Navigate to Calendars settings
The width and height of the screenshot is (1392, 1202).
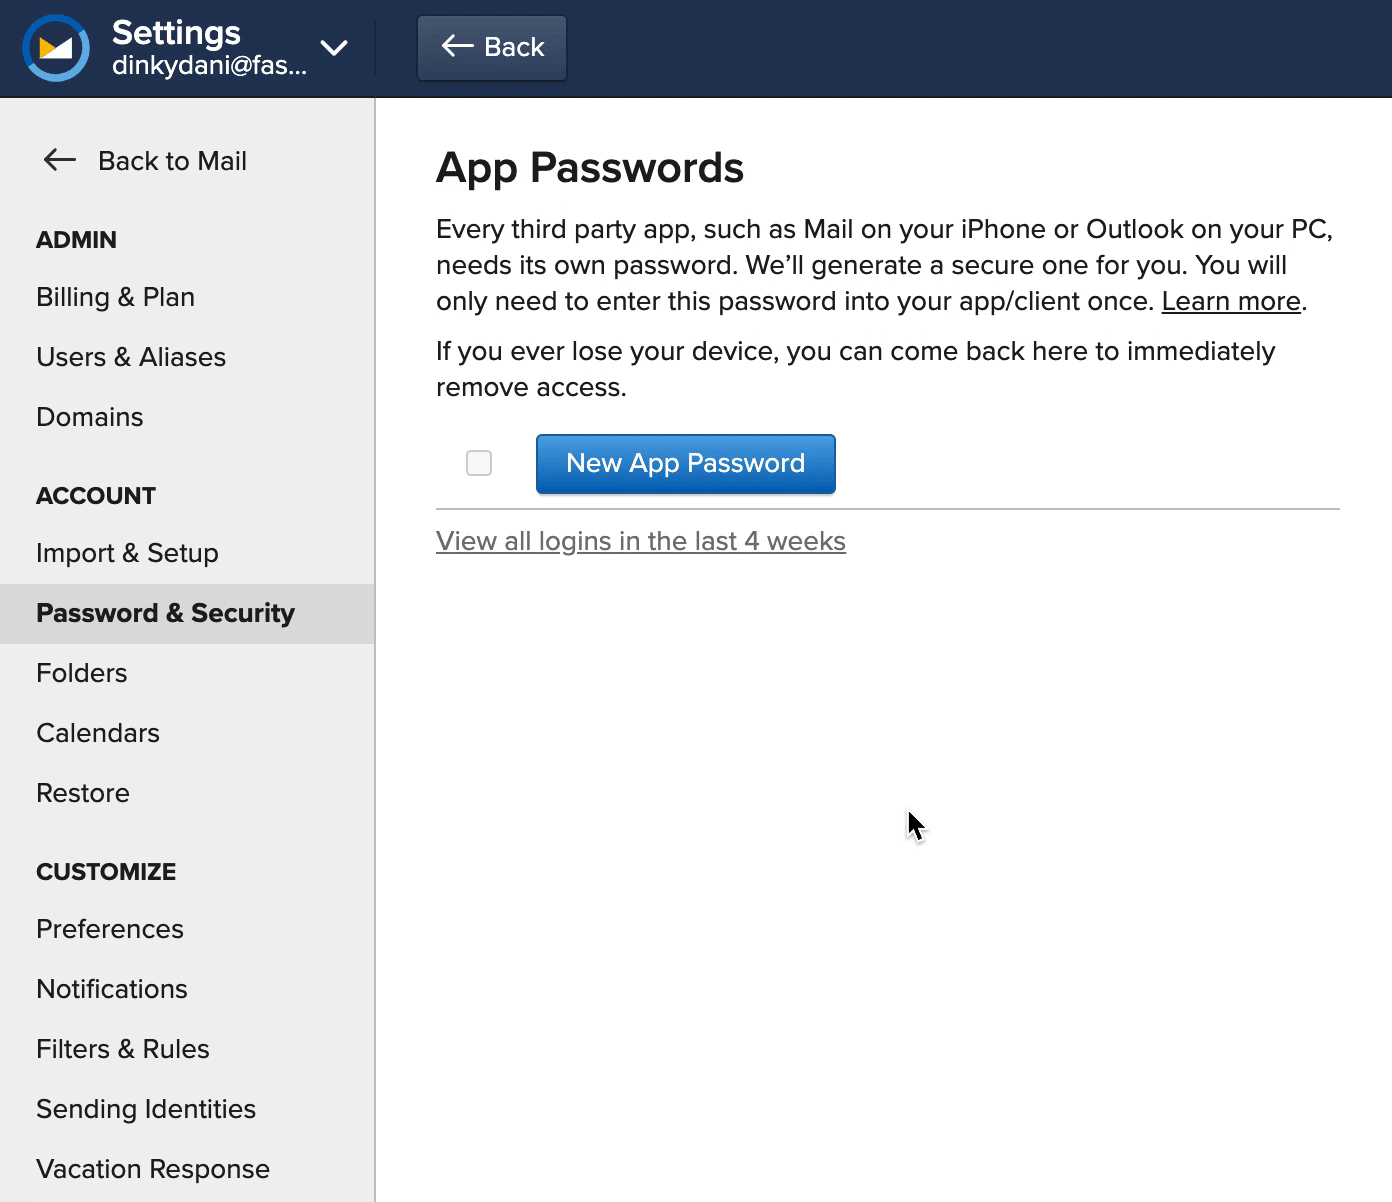pyautogui.click(x=98, y=733)
